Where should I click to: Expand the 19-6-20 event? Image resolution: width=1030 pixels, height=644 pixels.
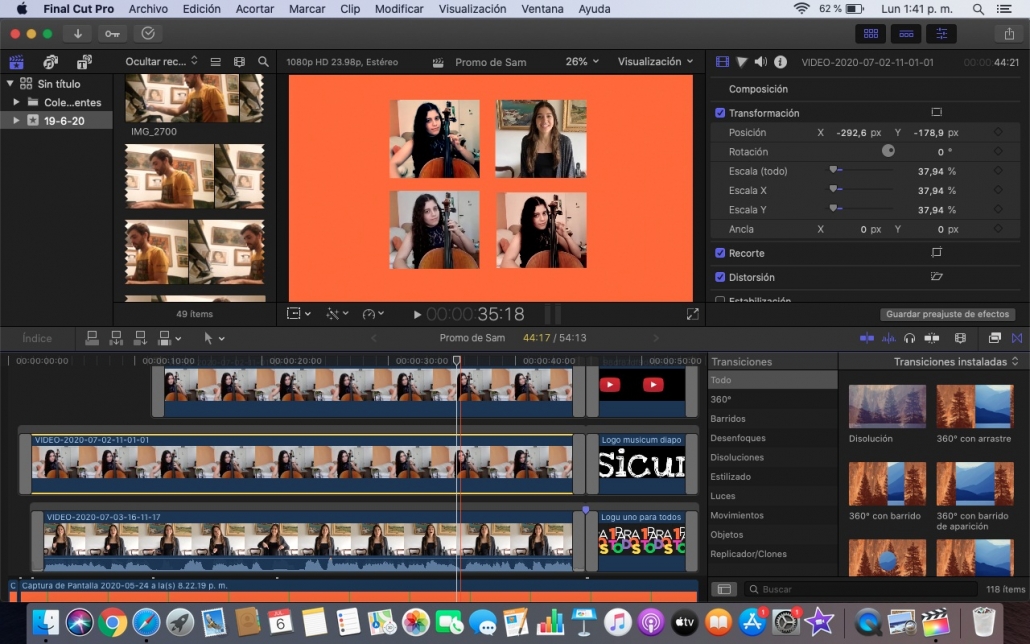pyautogui.click(x=16, y=121)
